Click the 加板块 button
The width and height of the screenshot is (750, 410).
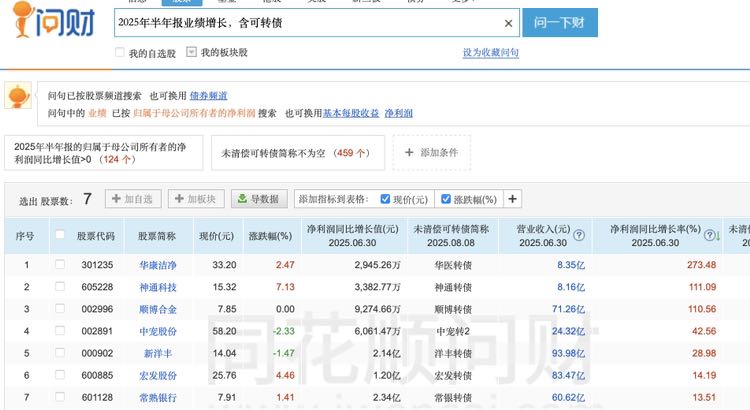(x=196, y=199)
